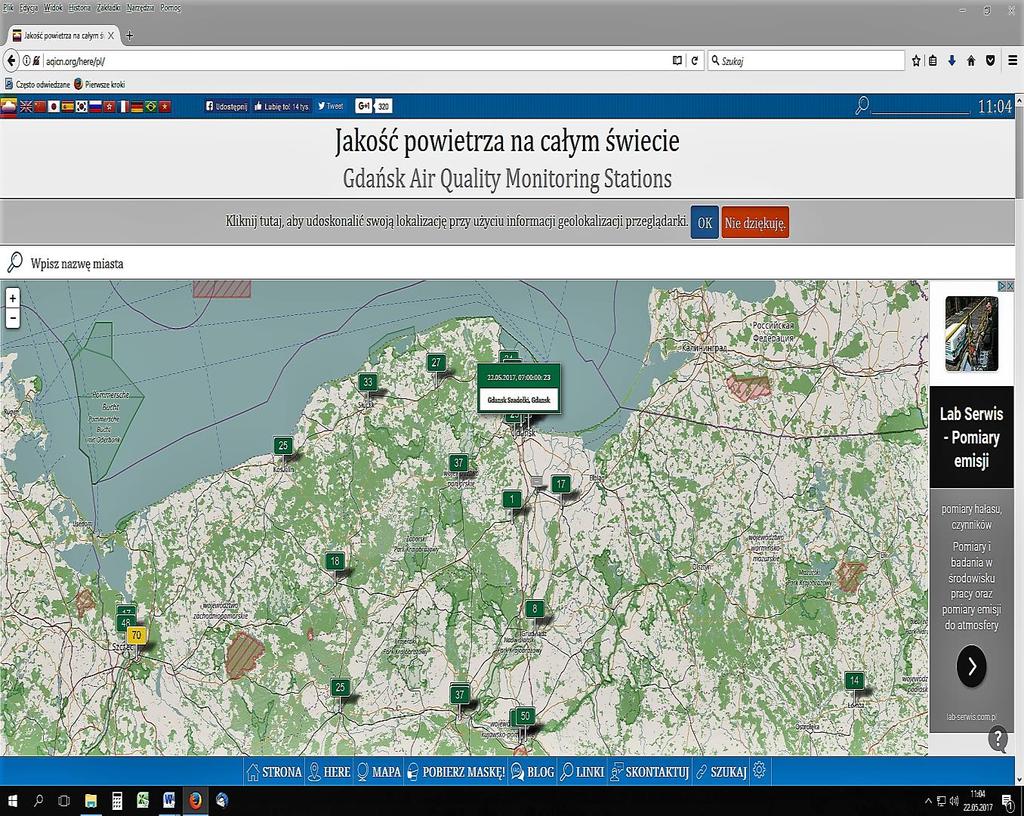This screenshot has width=1024, height=816.
Task: Open the Firefox hamburger menu
Action: 1013,61
